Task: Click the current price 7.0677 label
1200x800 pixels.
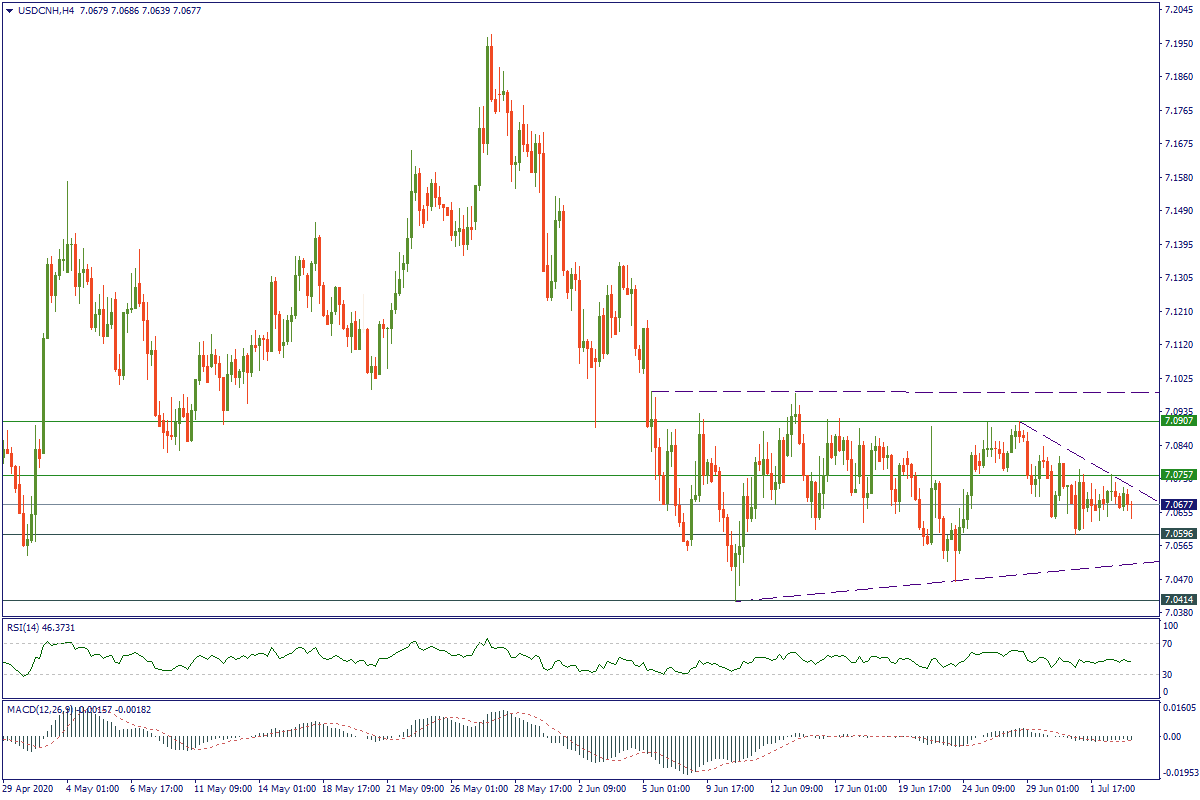Action: pos(1177,505)
